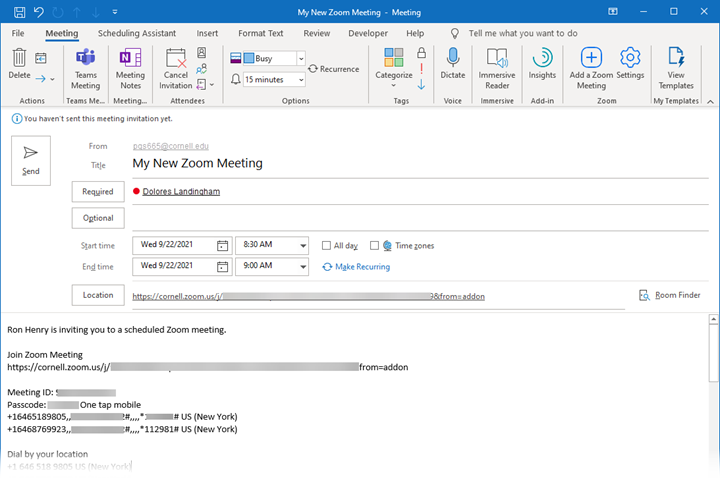
Task: Click the Make Recurring link
Action: [x=356, y=267]
